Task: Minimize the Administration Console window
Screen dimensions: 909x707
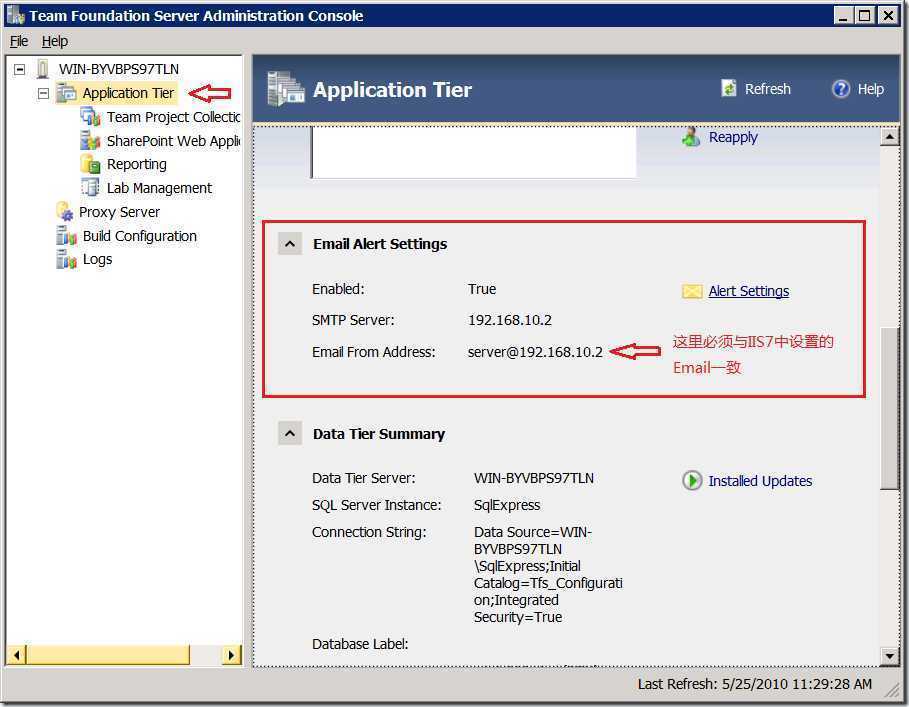Action: click(x=843, y=15)
